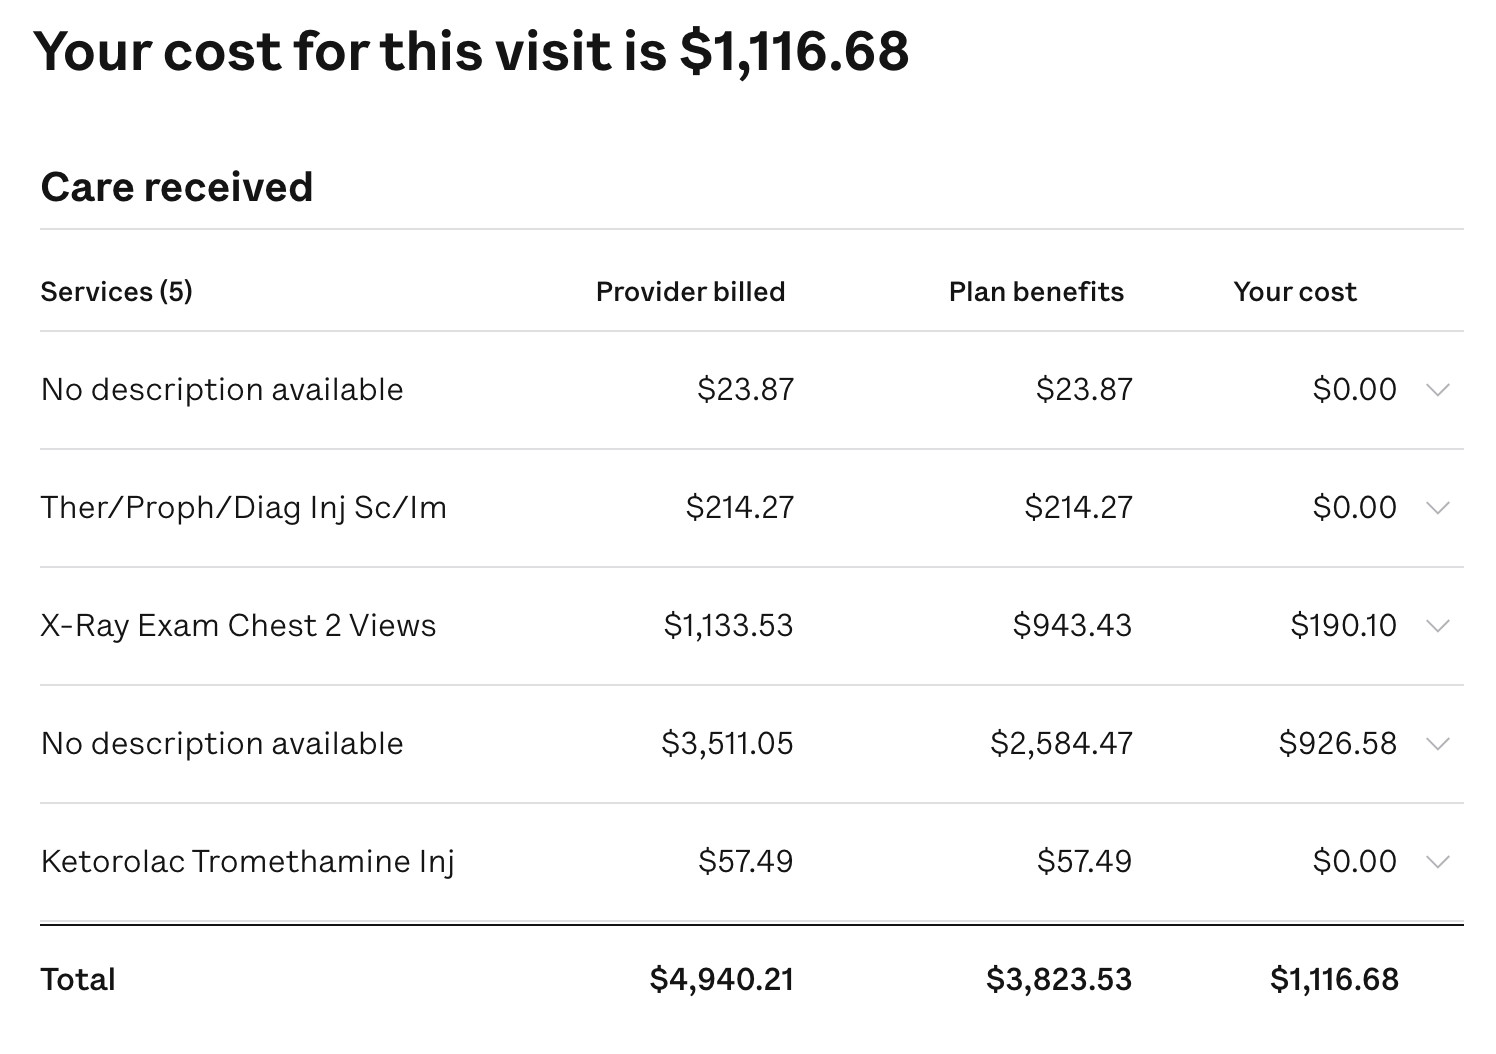The image size is (1496, 1054).
Task: Click the Services (5) column header
Action: click(116, 292)
